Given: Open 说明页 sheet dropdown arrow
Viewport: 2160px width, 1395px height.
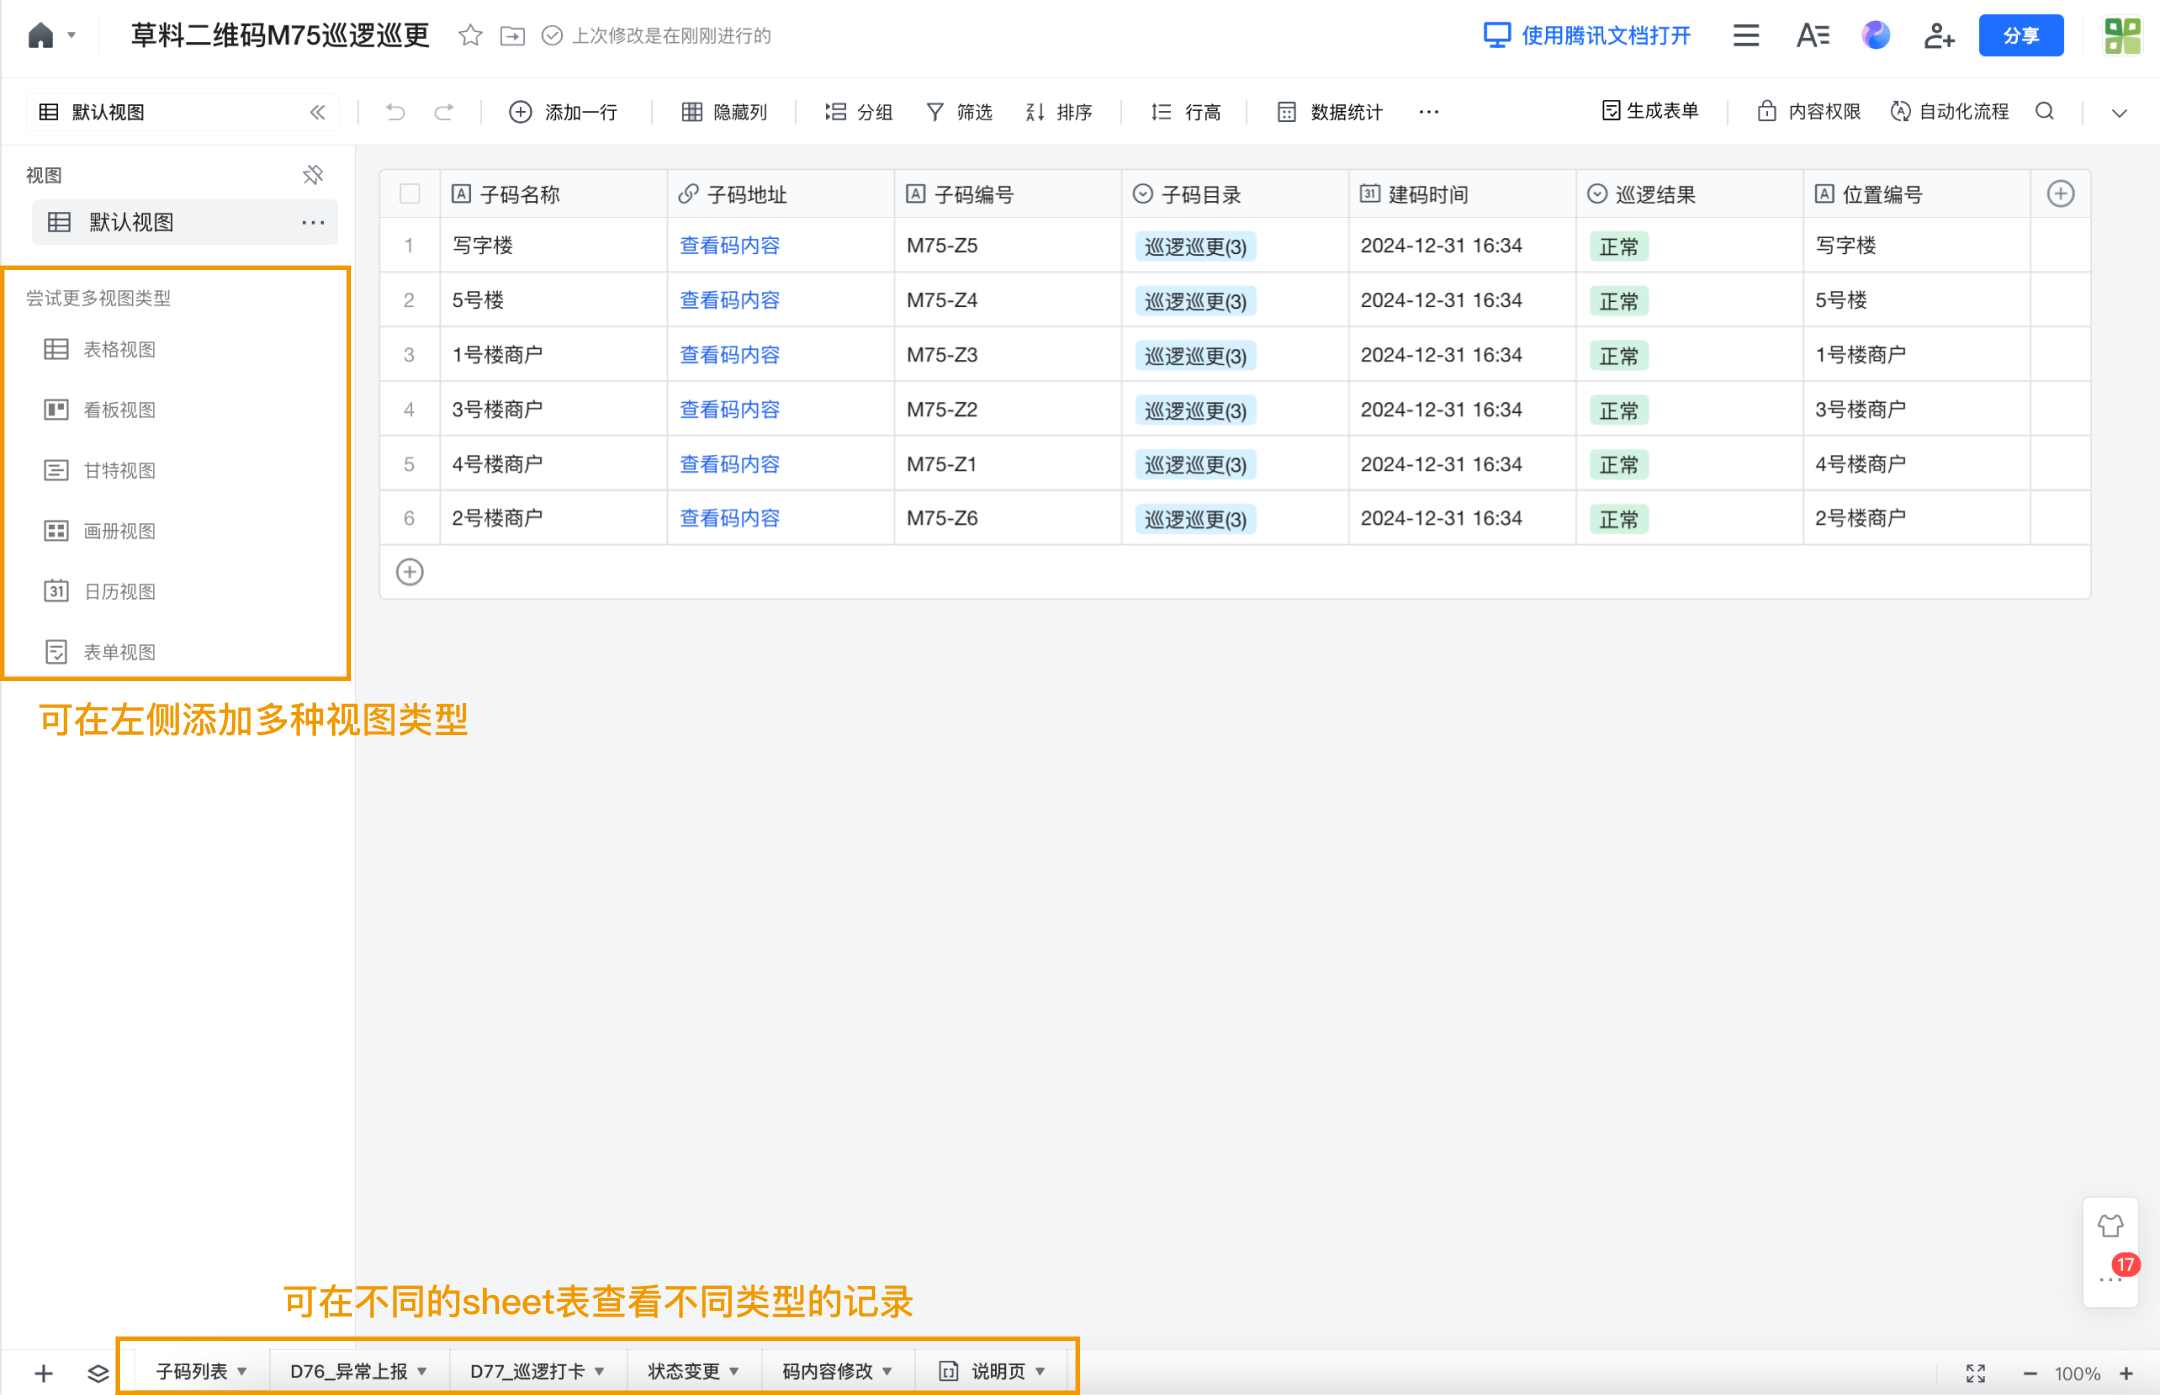Looking at the screenshot, I should (1040, 1371).
